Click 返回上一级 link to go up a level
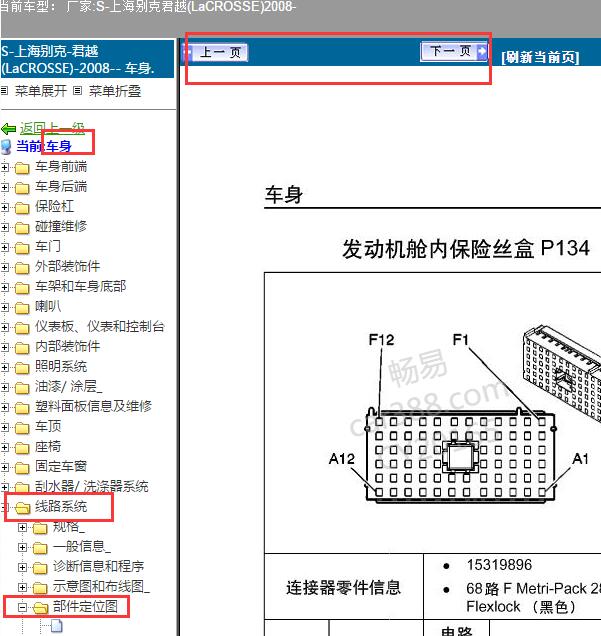This screenshot has height=636, width=601. (x=52, y=129)
